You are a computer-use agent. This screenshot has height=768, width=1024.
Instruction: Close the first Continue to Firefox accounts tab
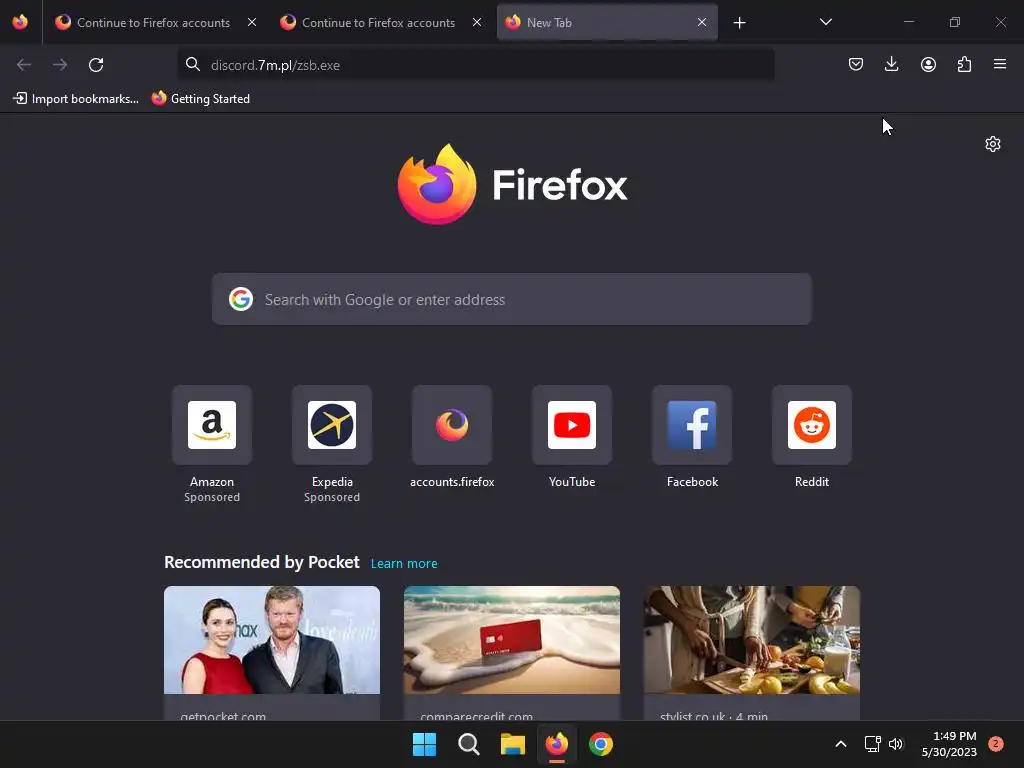(x=252, y=22)
